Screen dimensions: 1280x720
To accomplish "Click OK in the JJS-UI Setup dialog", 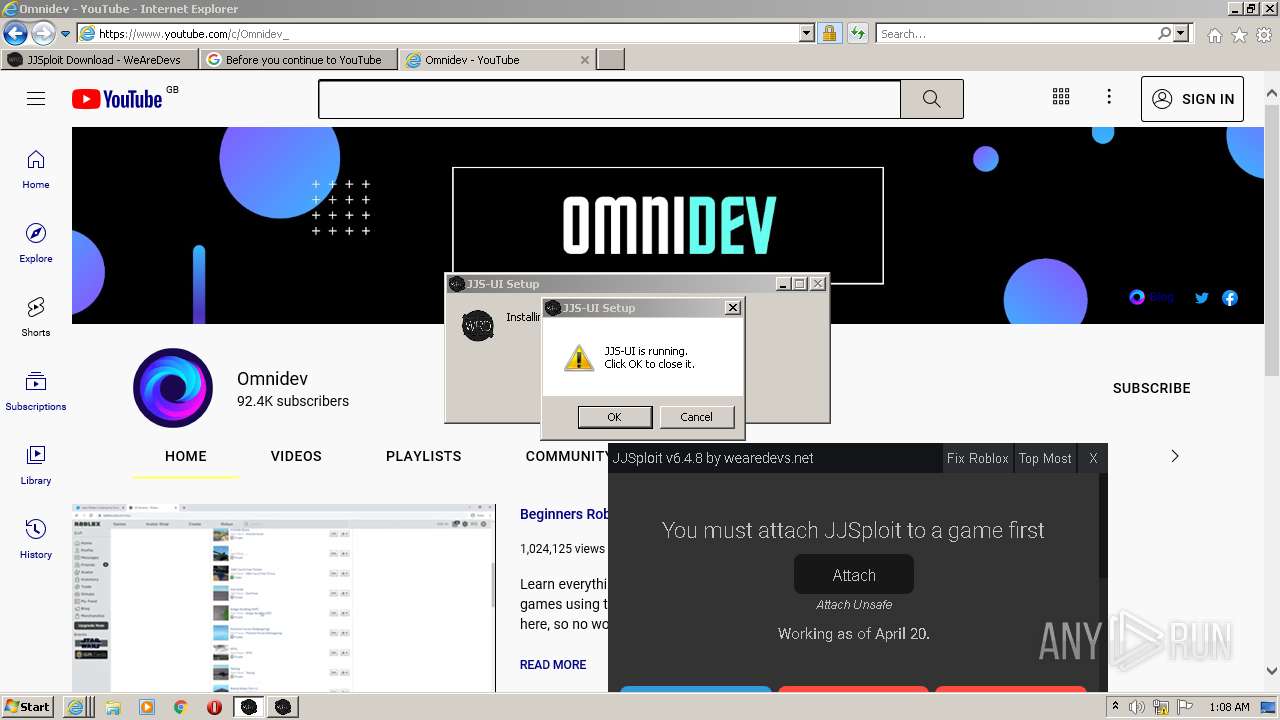I will [614, 417].
